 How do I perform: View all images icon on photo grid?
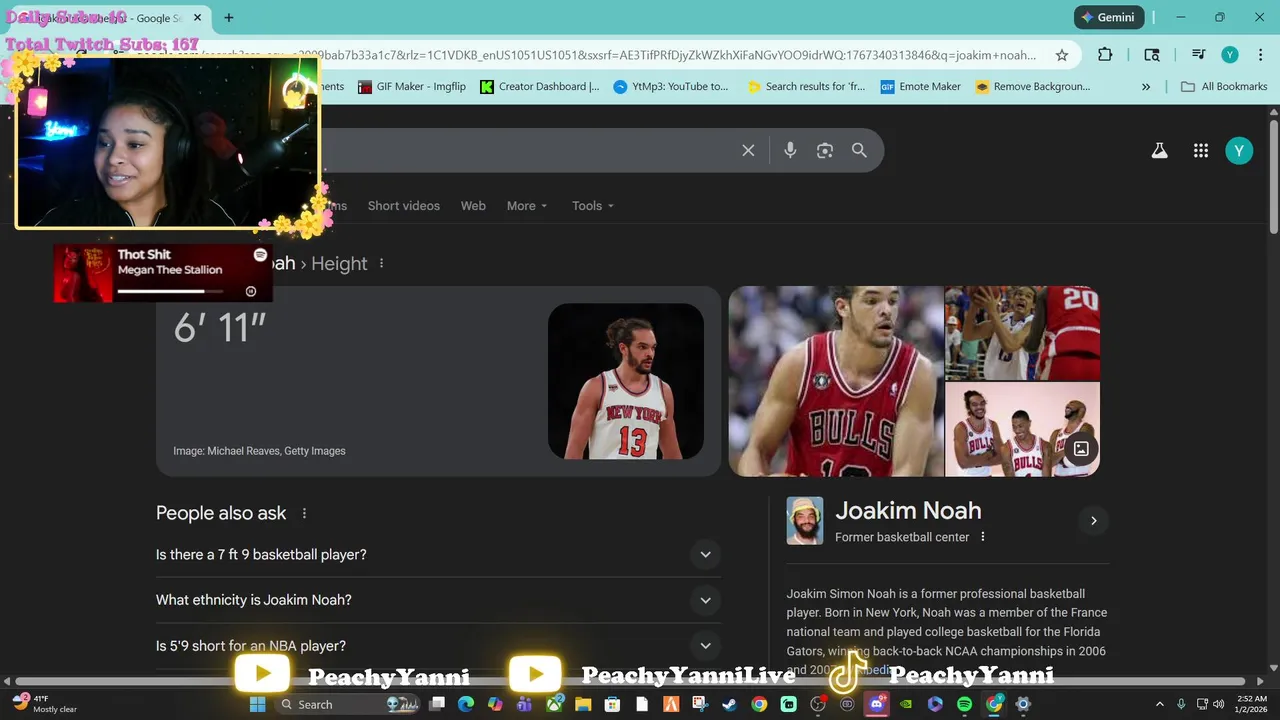coord(1081,449)
